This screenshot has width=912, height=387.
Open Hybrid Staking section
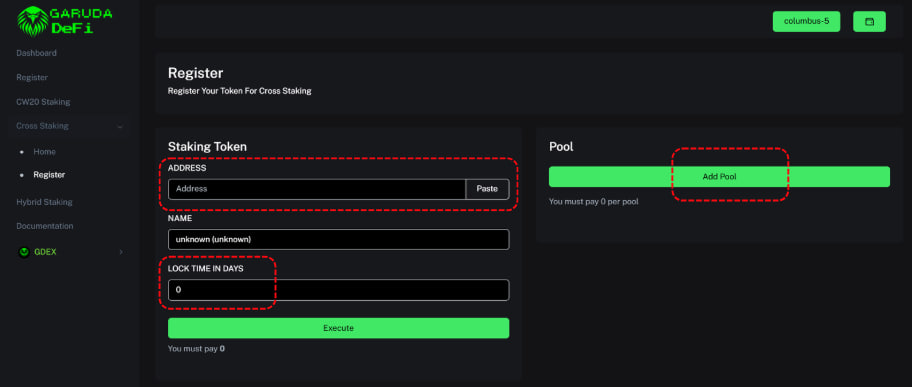[44, 202]
